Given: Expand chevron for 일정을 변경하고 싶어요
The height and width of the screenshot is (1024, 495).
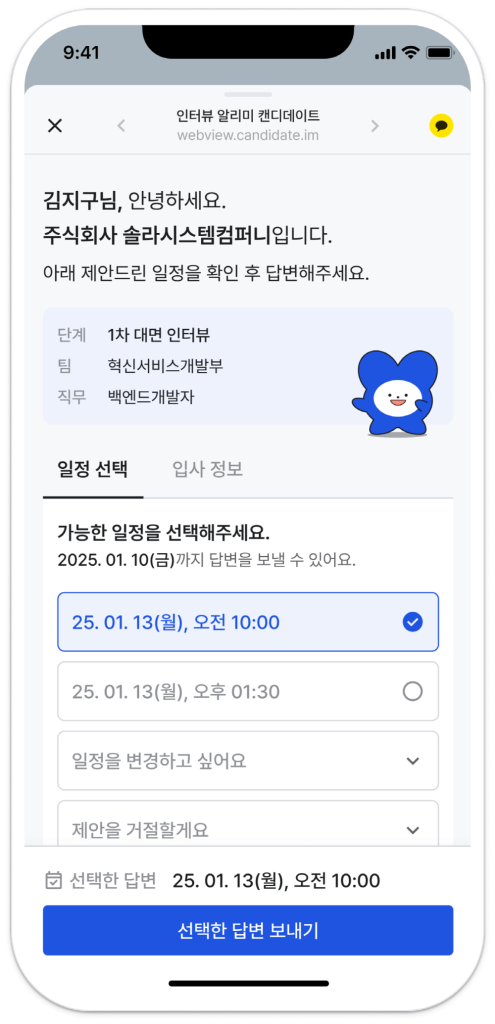Looking at the screenshot, I should coord(412,761).
